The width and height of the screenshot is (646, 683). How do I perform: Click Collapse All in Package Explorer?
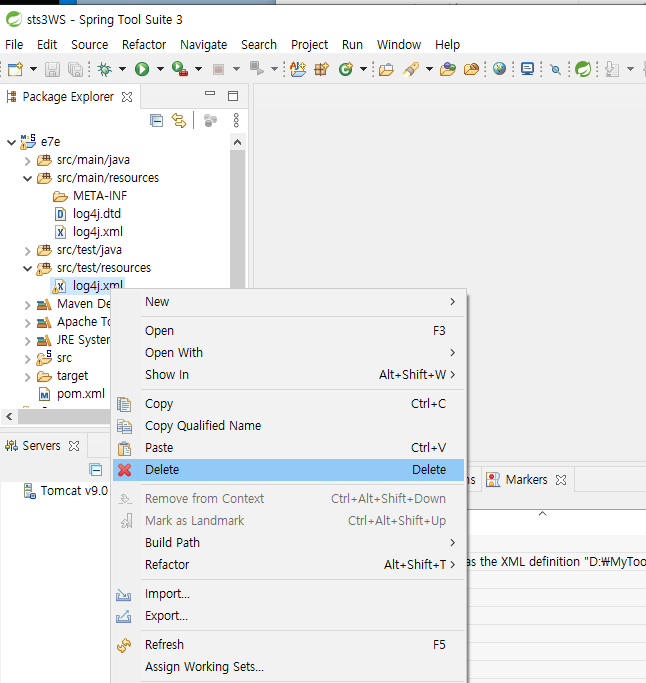point(156,120)
